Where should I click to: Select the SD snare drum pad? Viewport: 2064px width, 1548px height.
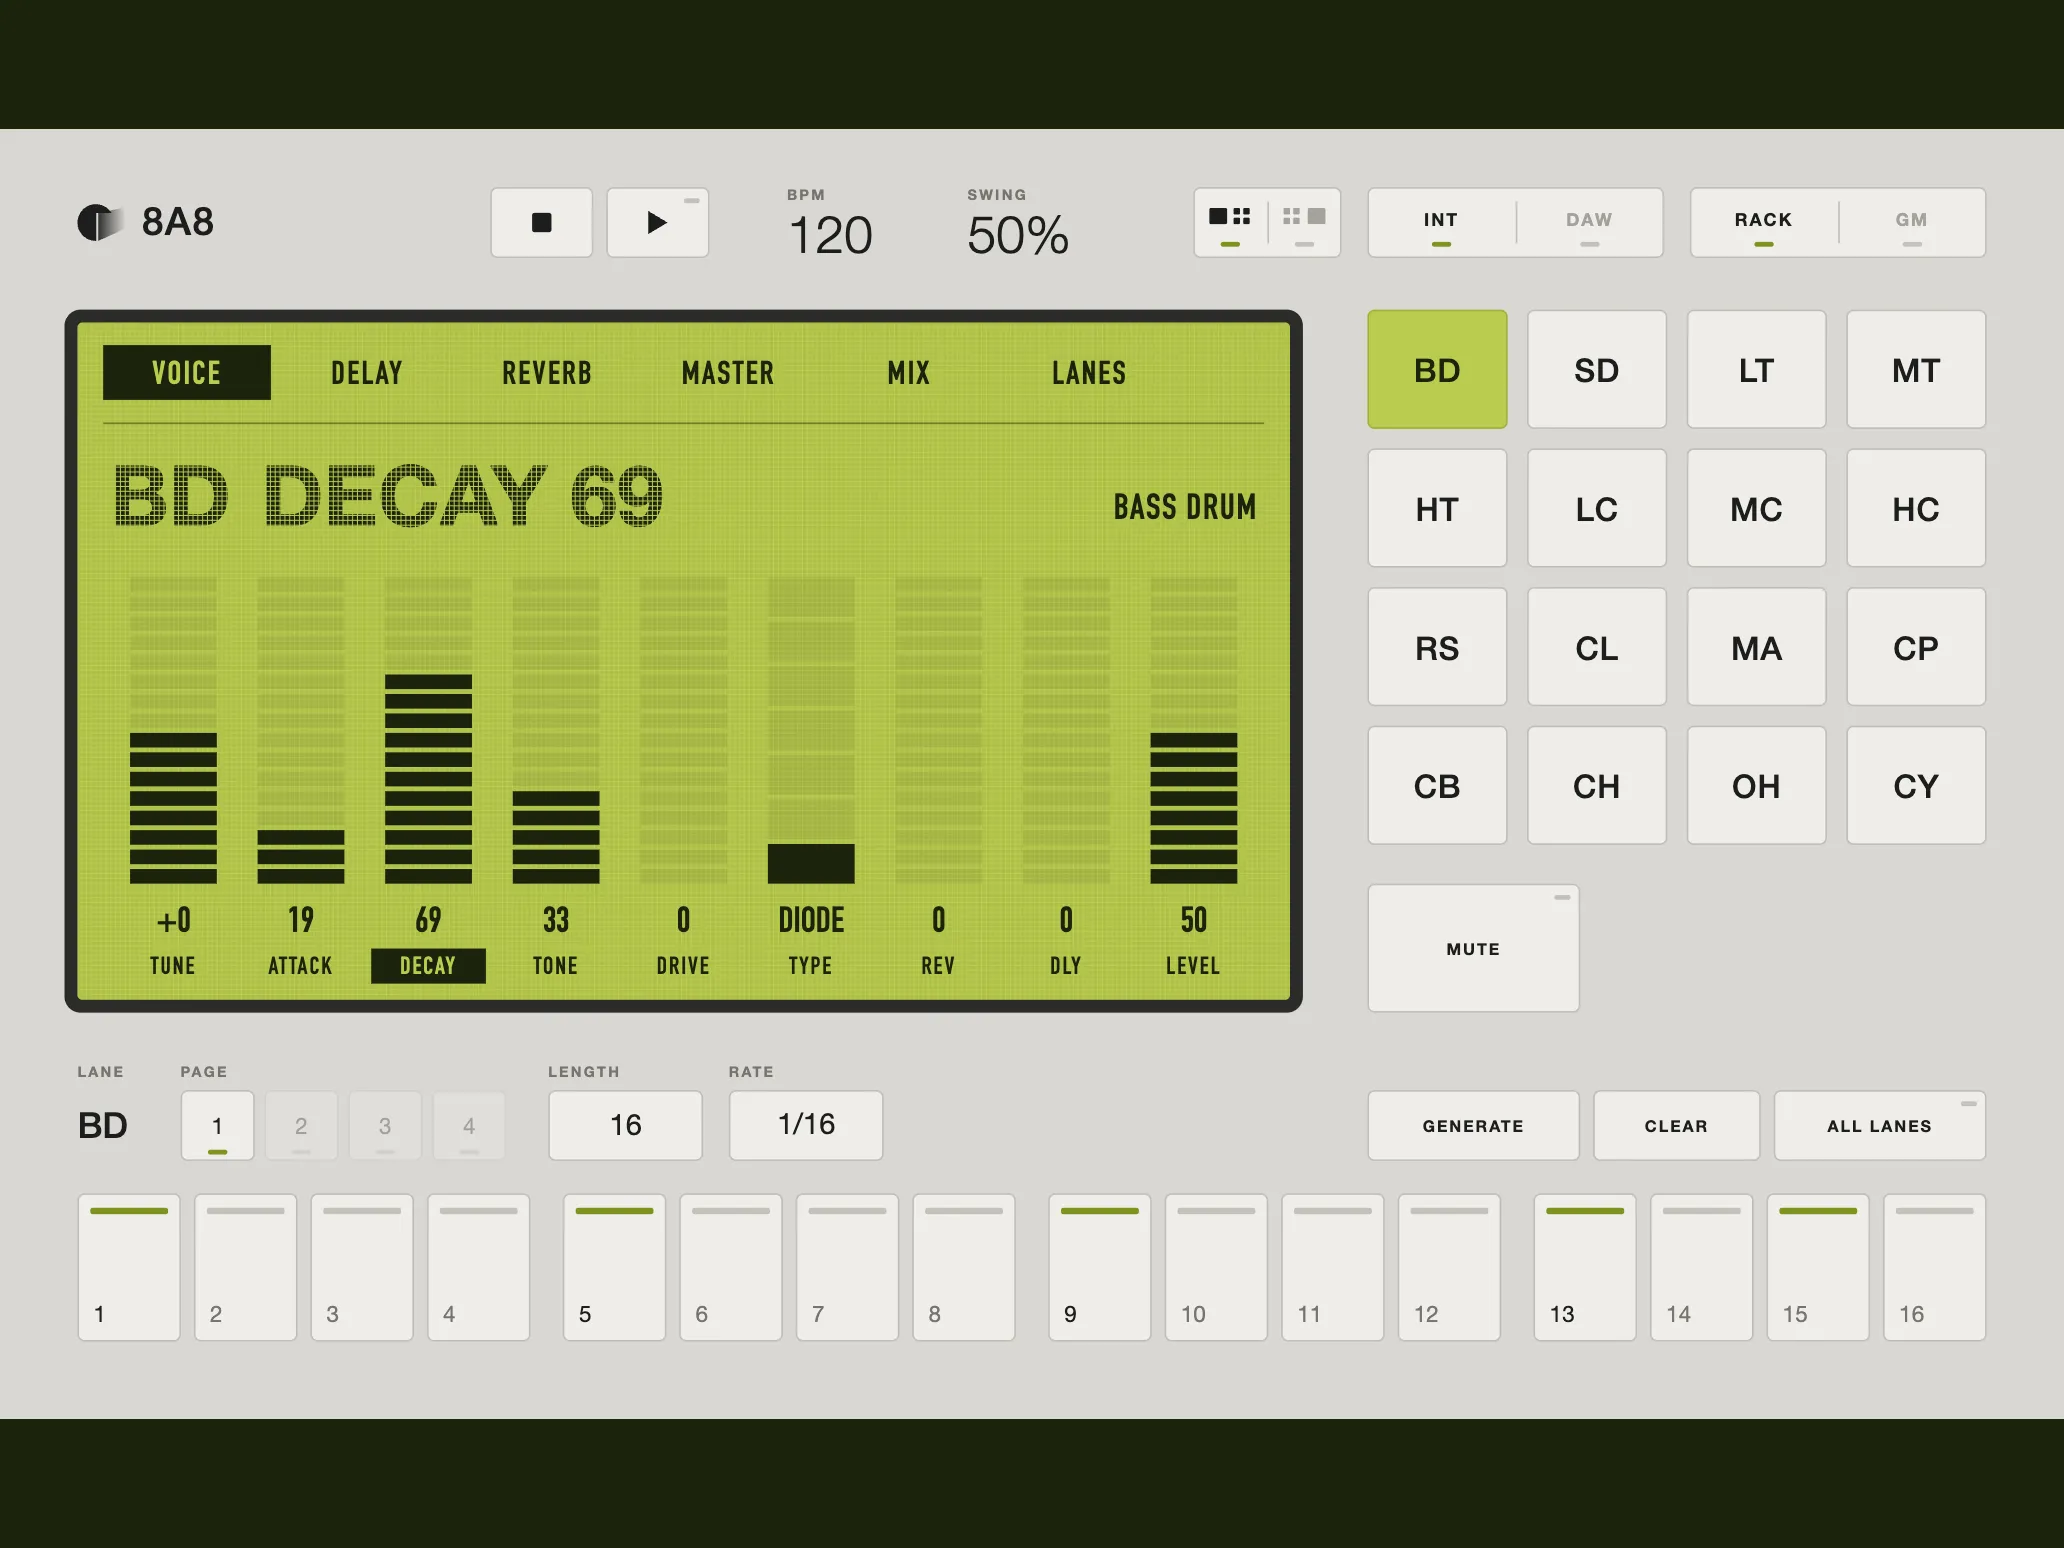(1597, 369)
